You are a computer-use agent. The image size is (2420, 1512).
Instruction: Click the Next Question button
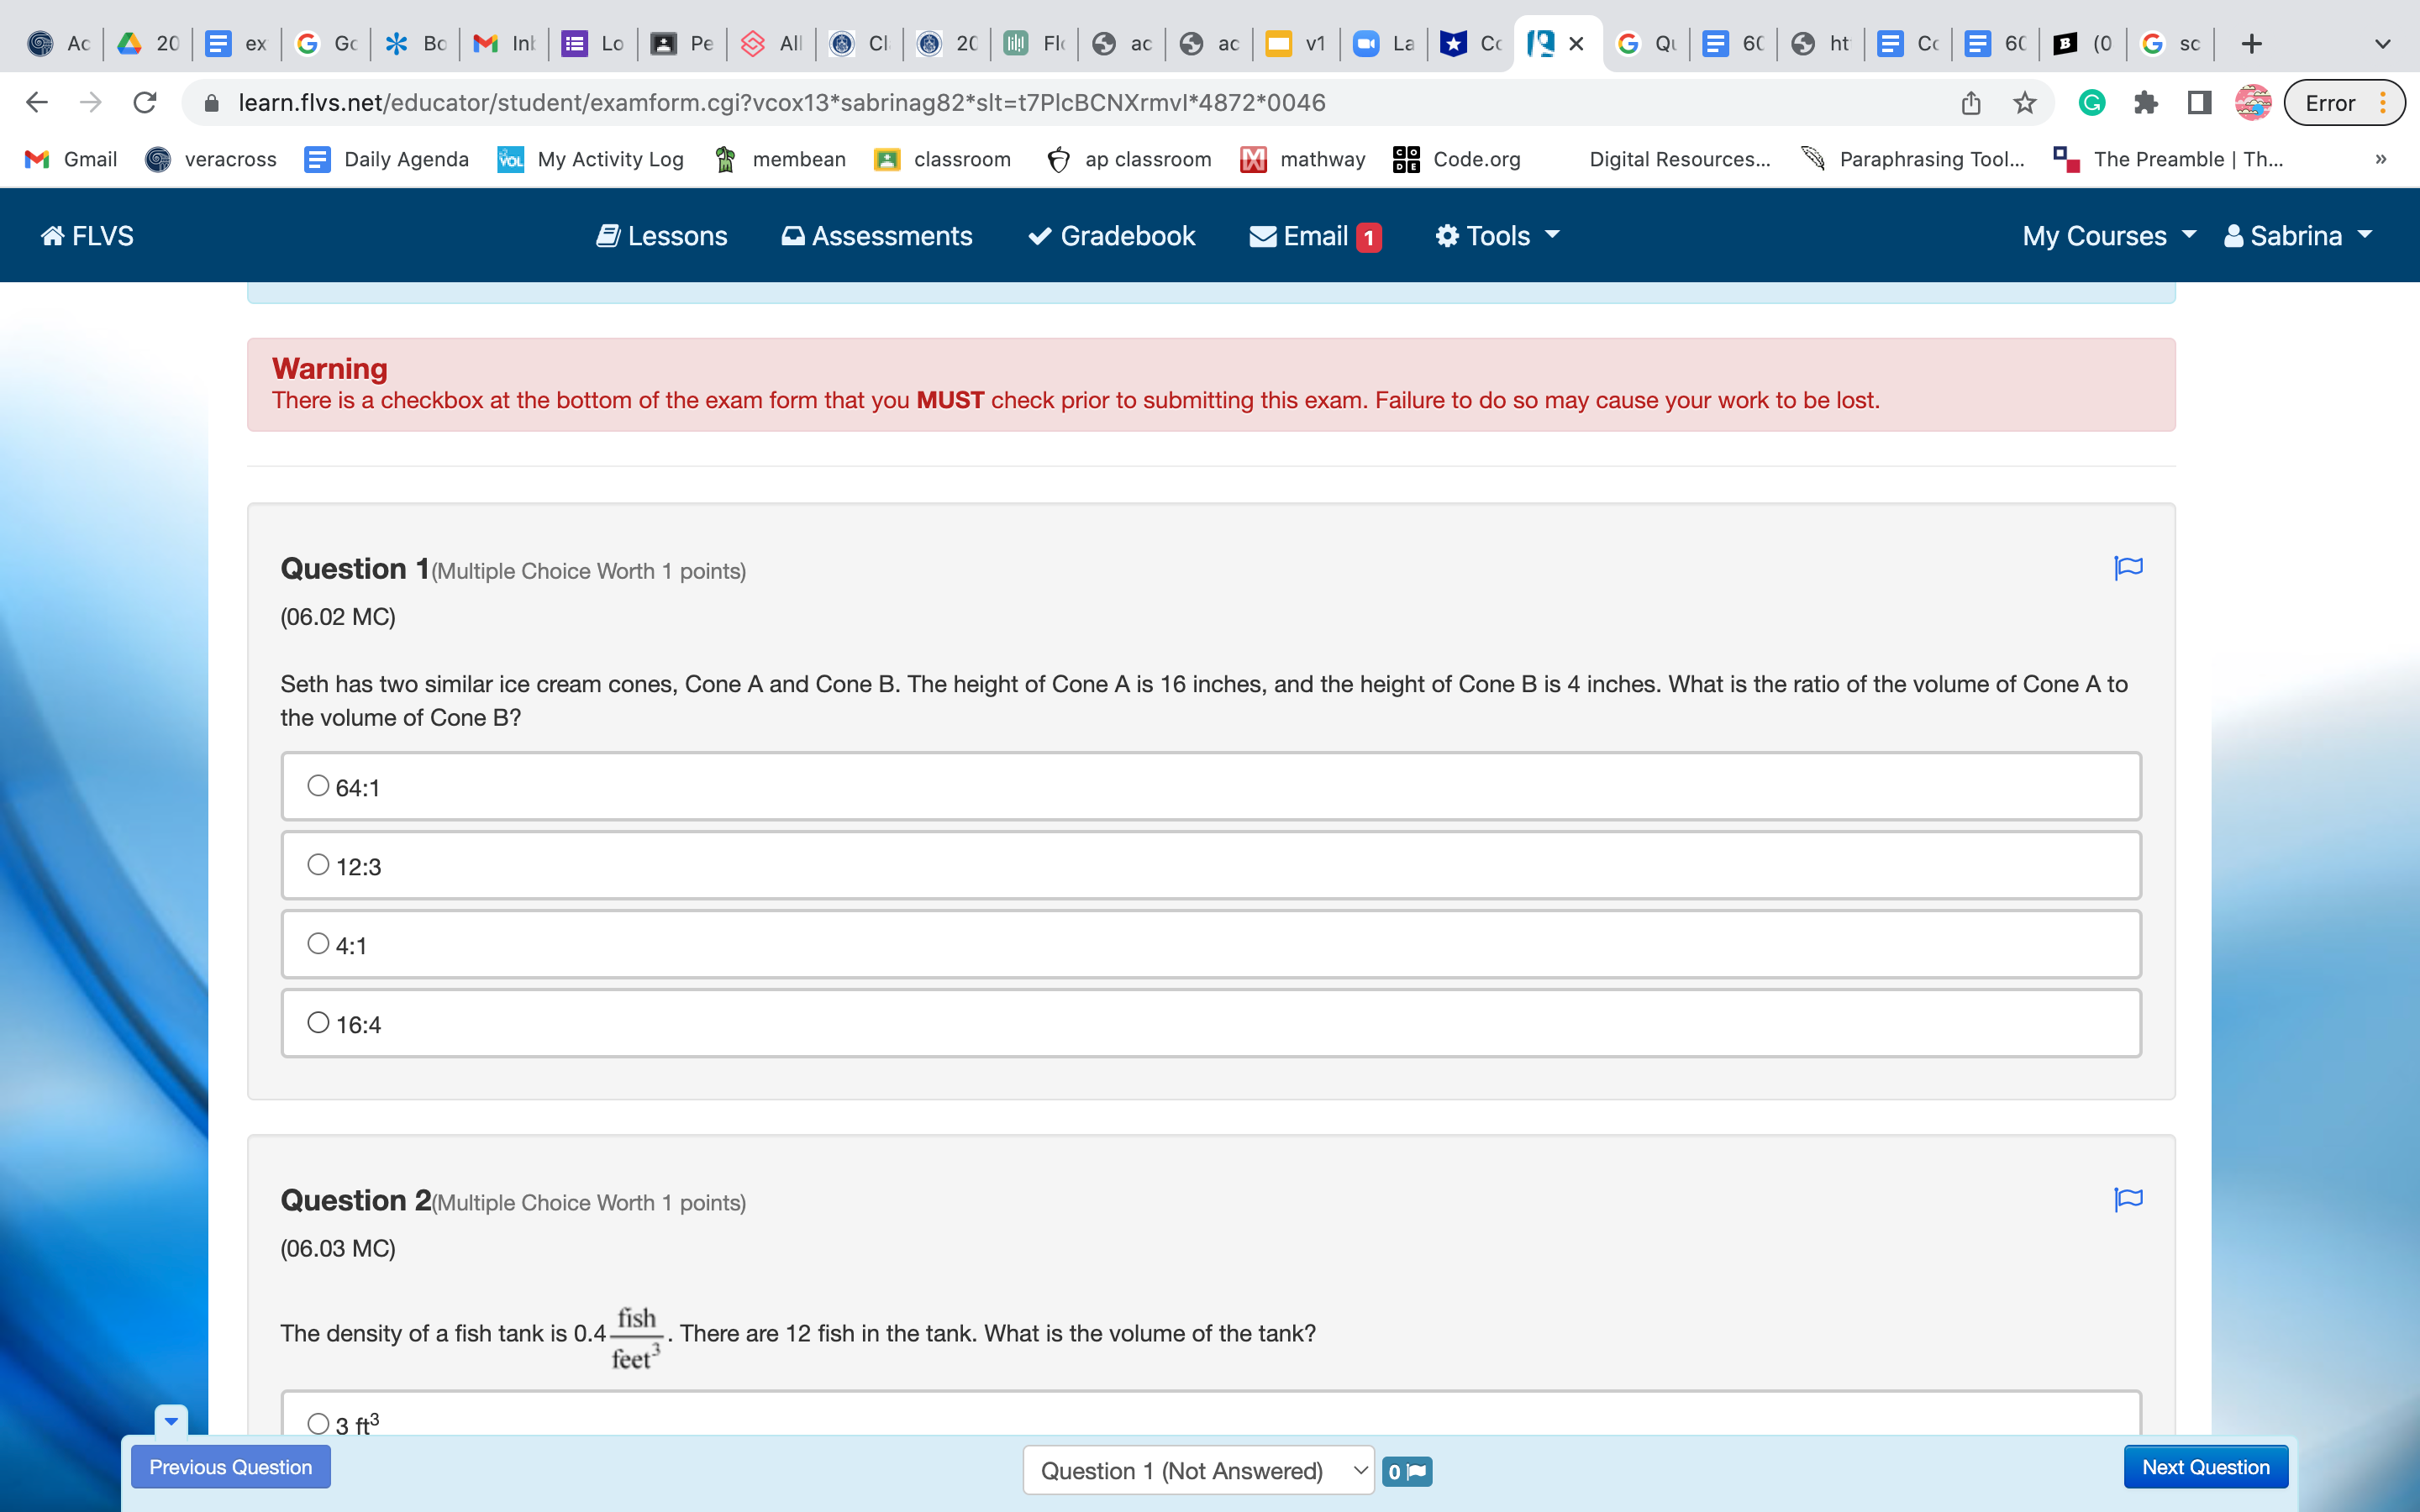[x=2205, y=1467]
